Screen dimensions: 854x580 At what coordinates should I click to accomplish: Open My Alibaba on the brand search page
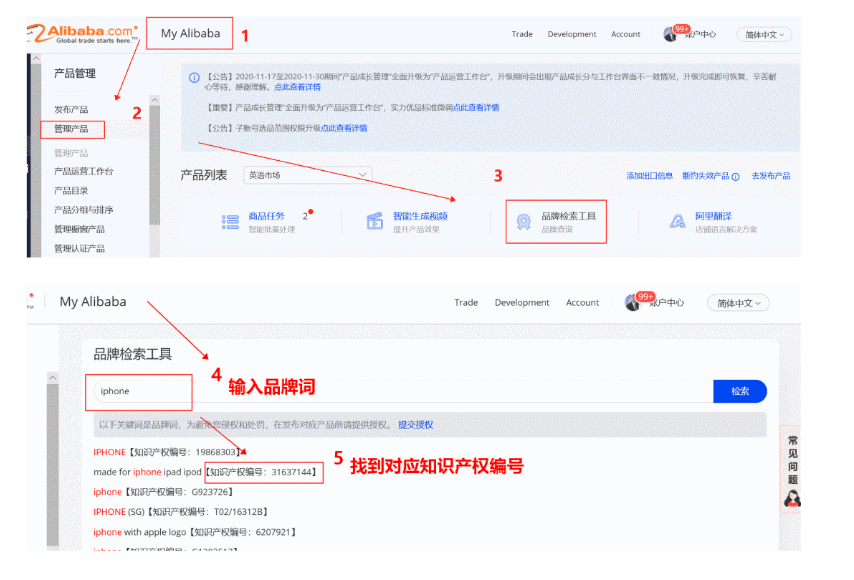[x=93, y=301]
